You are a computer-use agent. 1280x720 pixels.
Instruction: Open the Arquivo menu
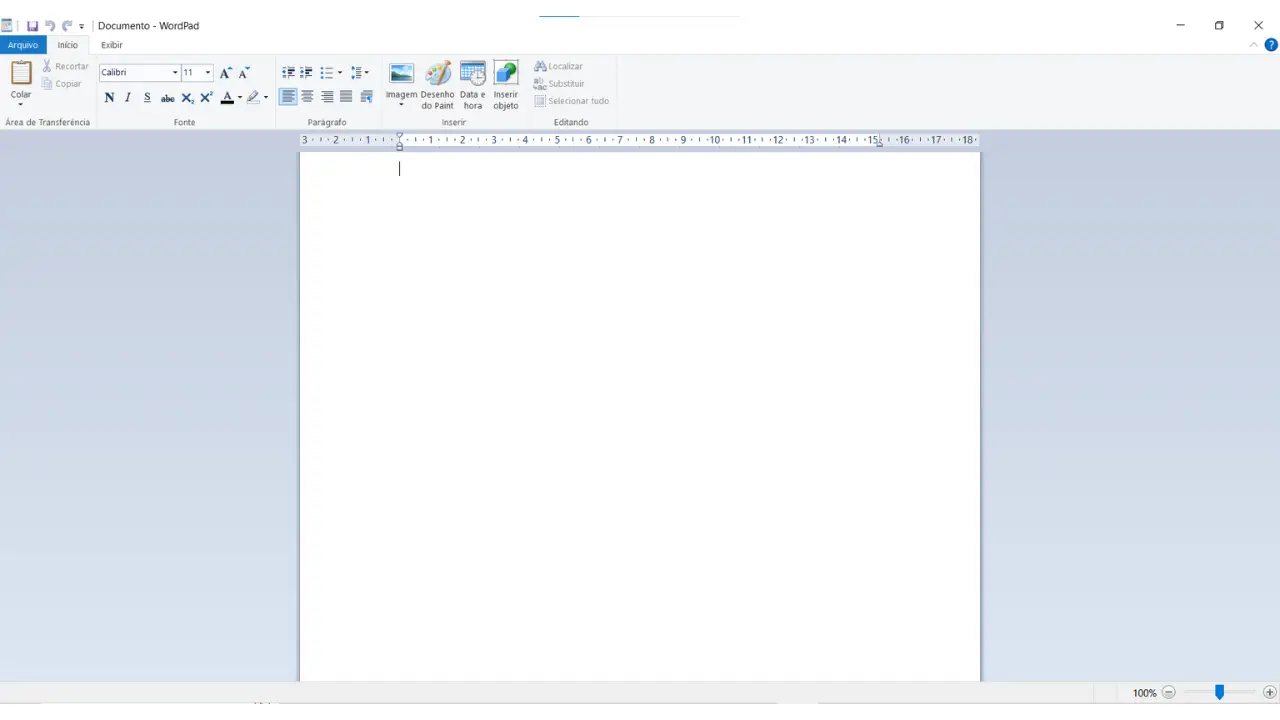point(23,45)
